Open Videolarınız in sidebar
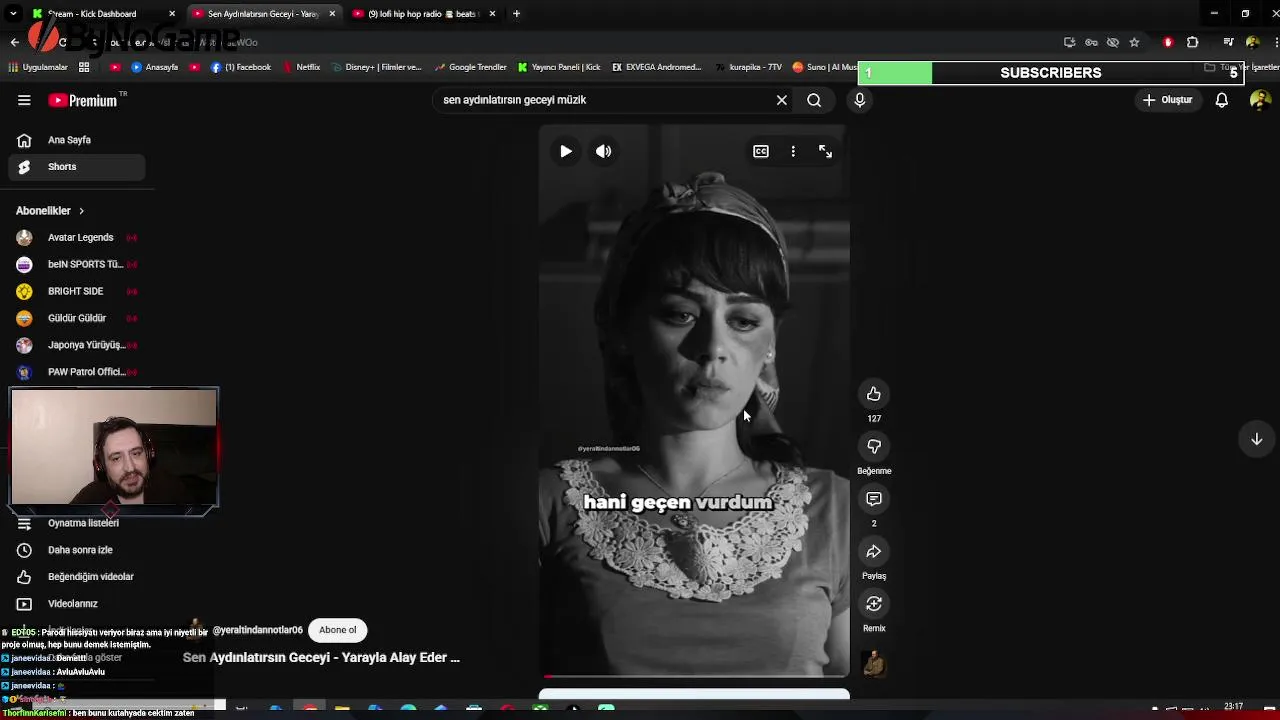Image resolution: width=1280 pixels, height=720 pixels. coord(77,604)
